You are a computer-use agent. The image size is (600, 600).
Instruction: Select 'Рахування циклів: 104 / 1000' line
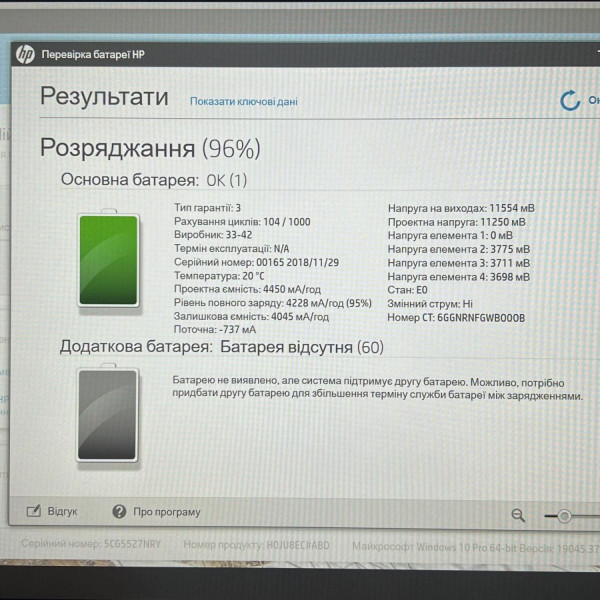pos(242,222)
